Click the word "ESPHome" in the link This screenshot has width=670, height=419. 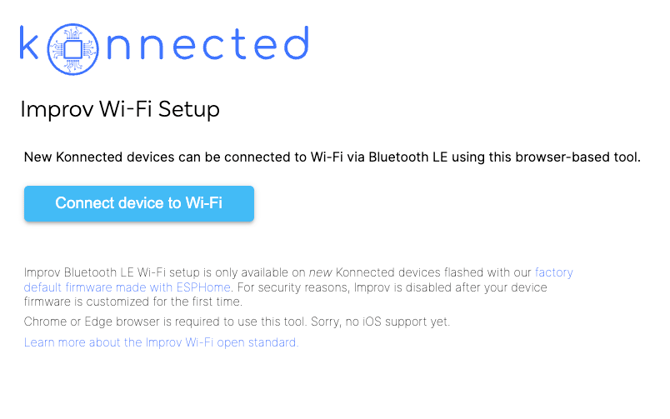click(203, 287)
